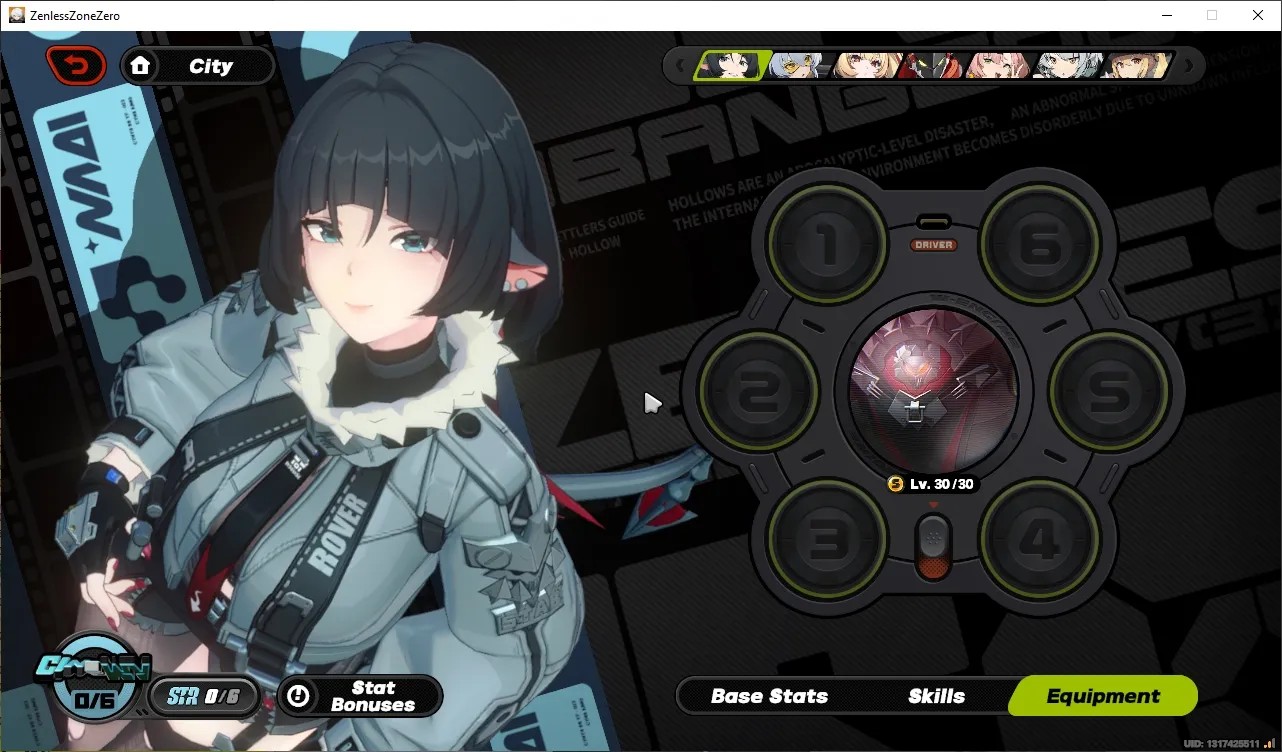Show next agents with right arrow
This screenshot has width=1282, height=752.
[1189, 66]
